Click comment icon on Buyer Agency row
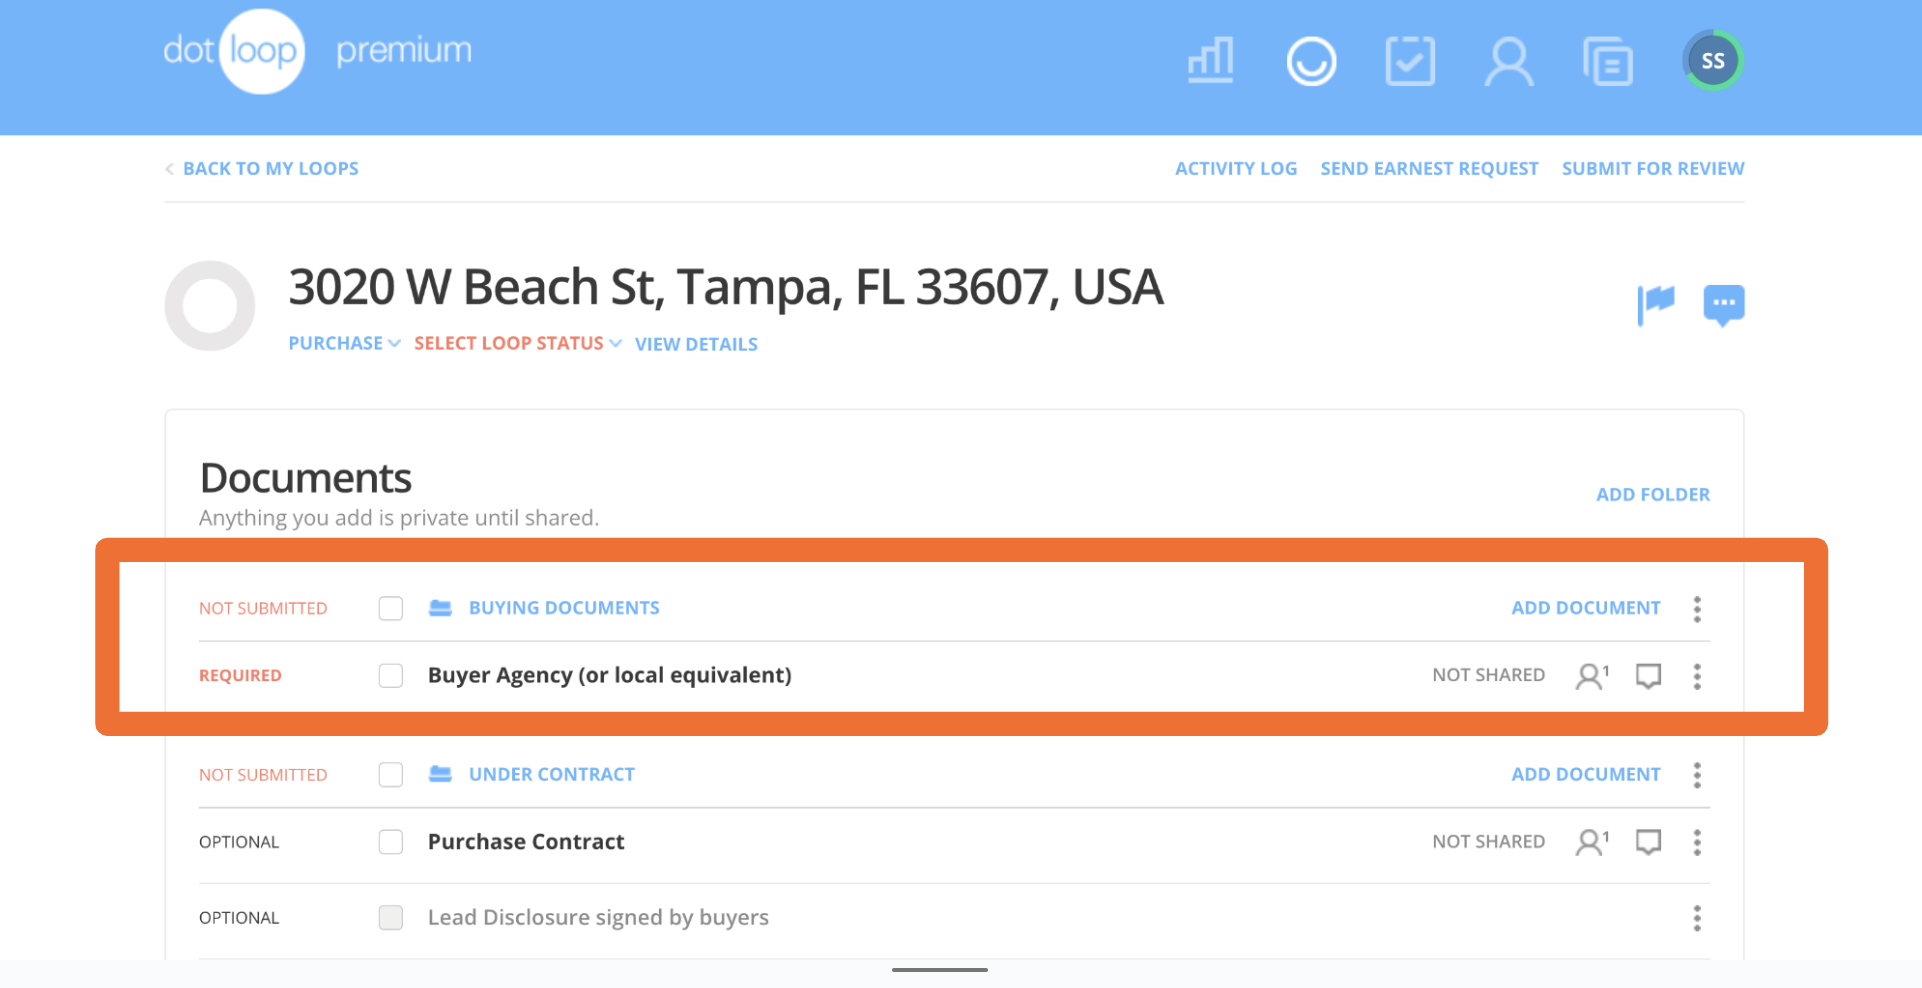1922x988 pixels. click(x=1648, y=676)
